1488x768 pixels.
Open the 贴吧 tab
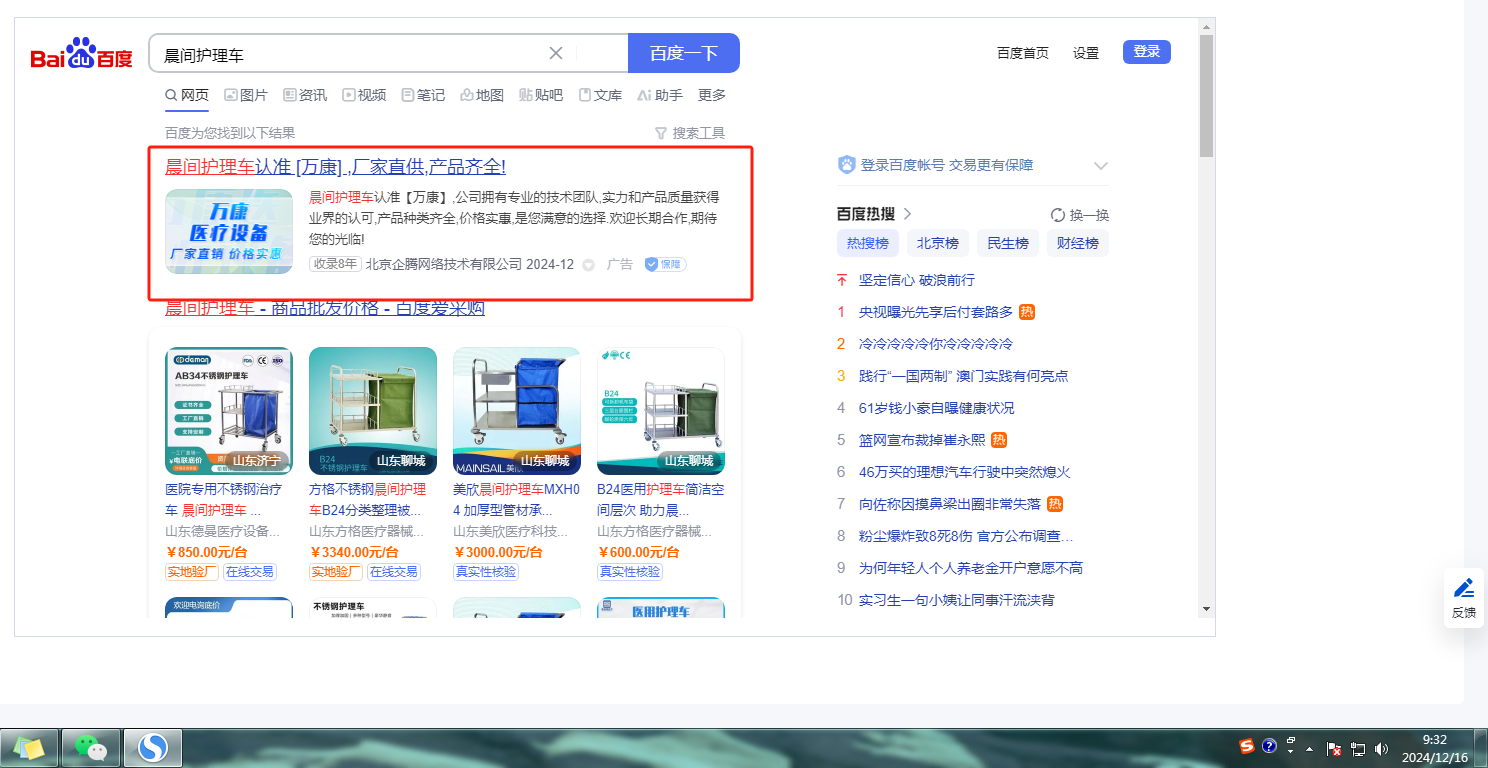click(541, 95)
